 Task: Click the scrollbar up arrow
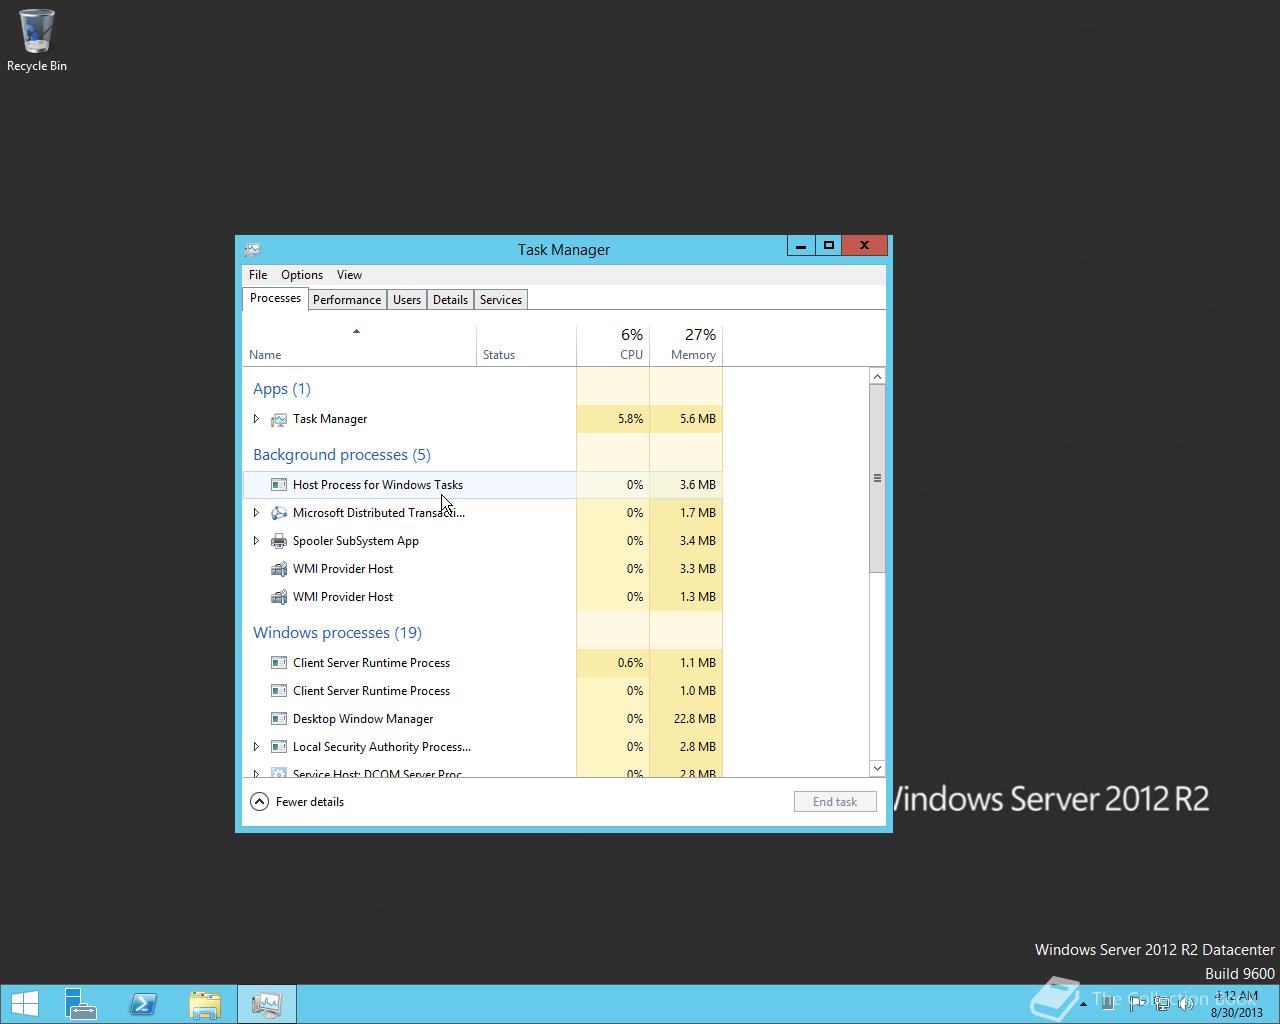pyautogui.click(x=877, y=376)
